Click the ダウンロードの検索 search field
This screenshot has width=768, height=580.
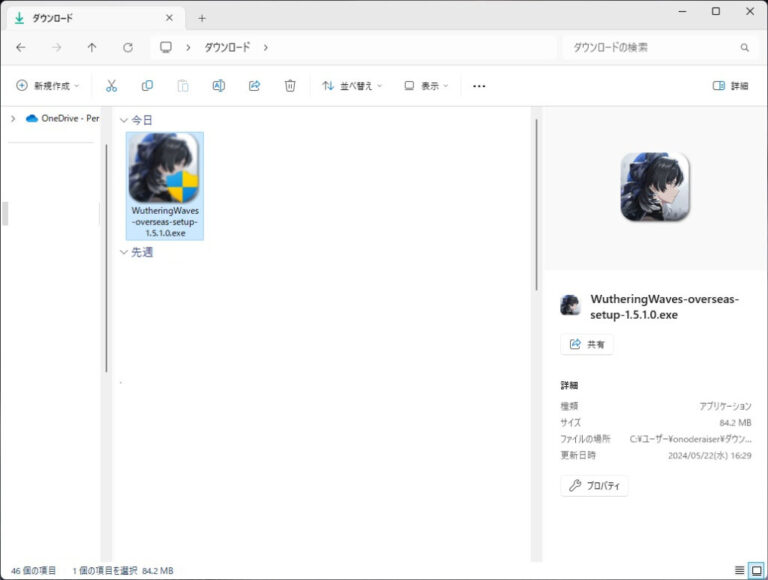coord(659,48)
